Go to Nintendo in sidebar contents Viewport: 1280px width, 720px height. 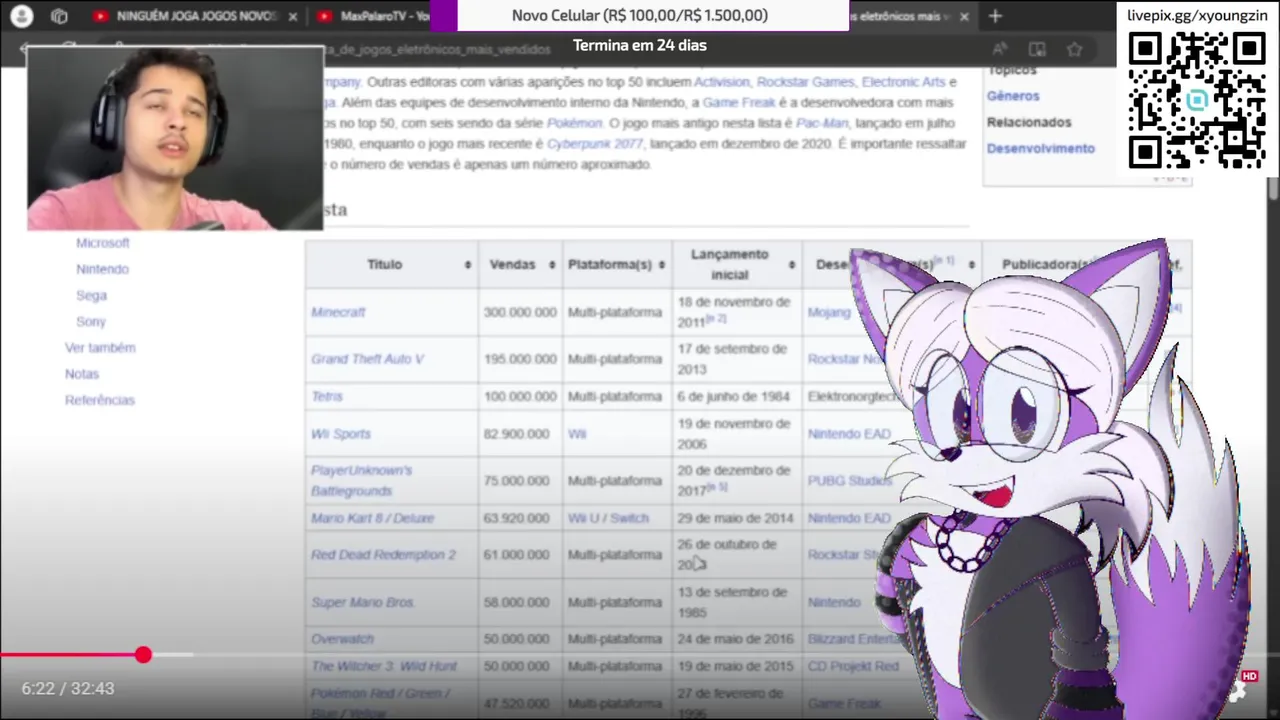pos(102,269)
